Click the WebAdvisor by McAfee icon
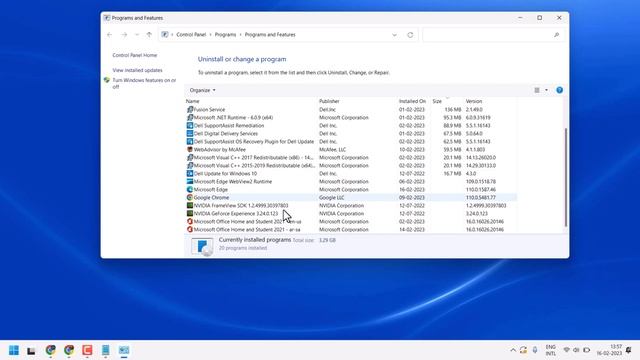Viewport: 640px width, 360px height. tap(190, 149)
